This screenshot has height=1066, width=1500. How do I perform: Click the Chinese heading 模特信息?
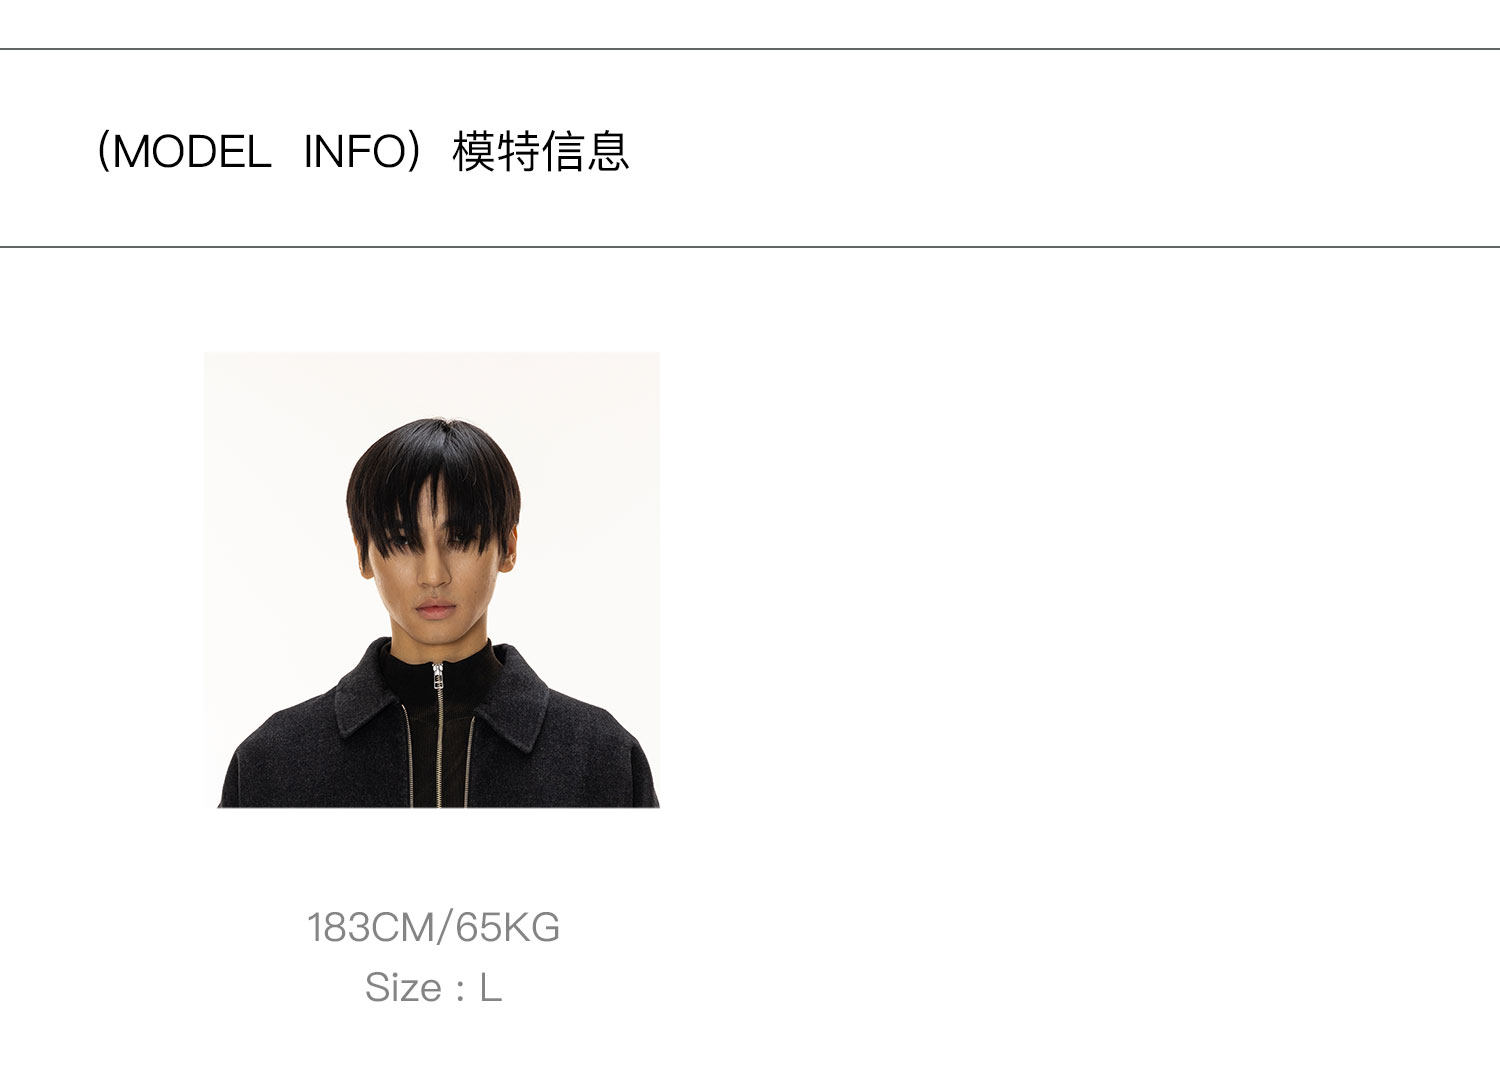coord(541,152)
